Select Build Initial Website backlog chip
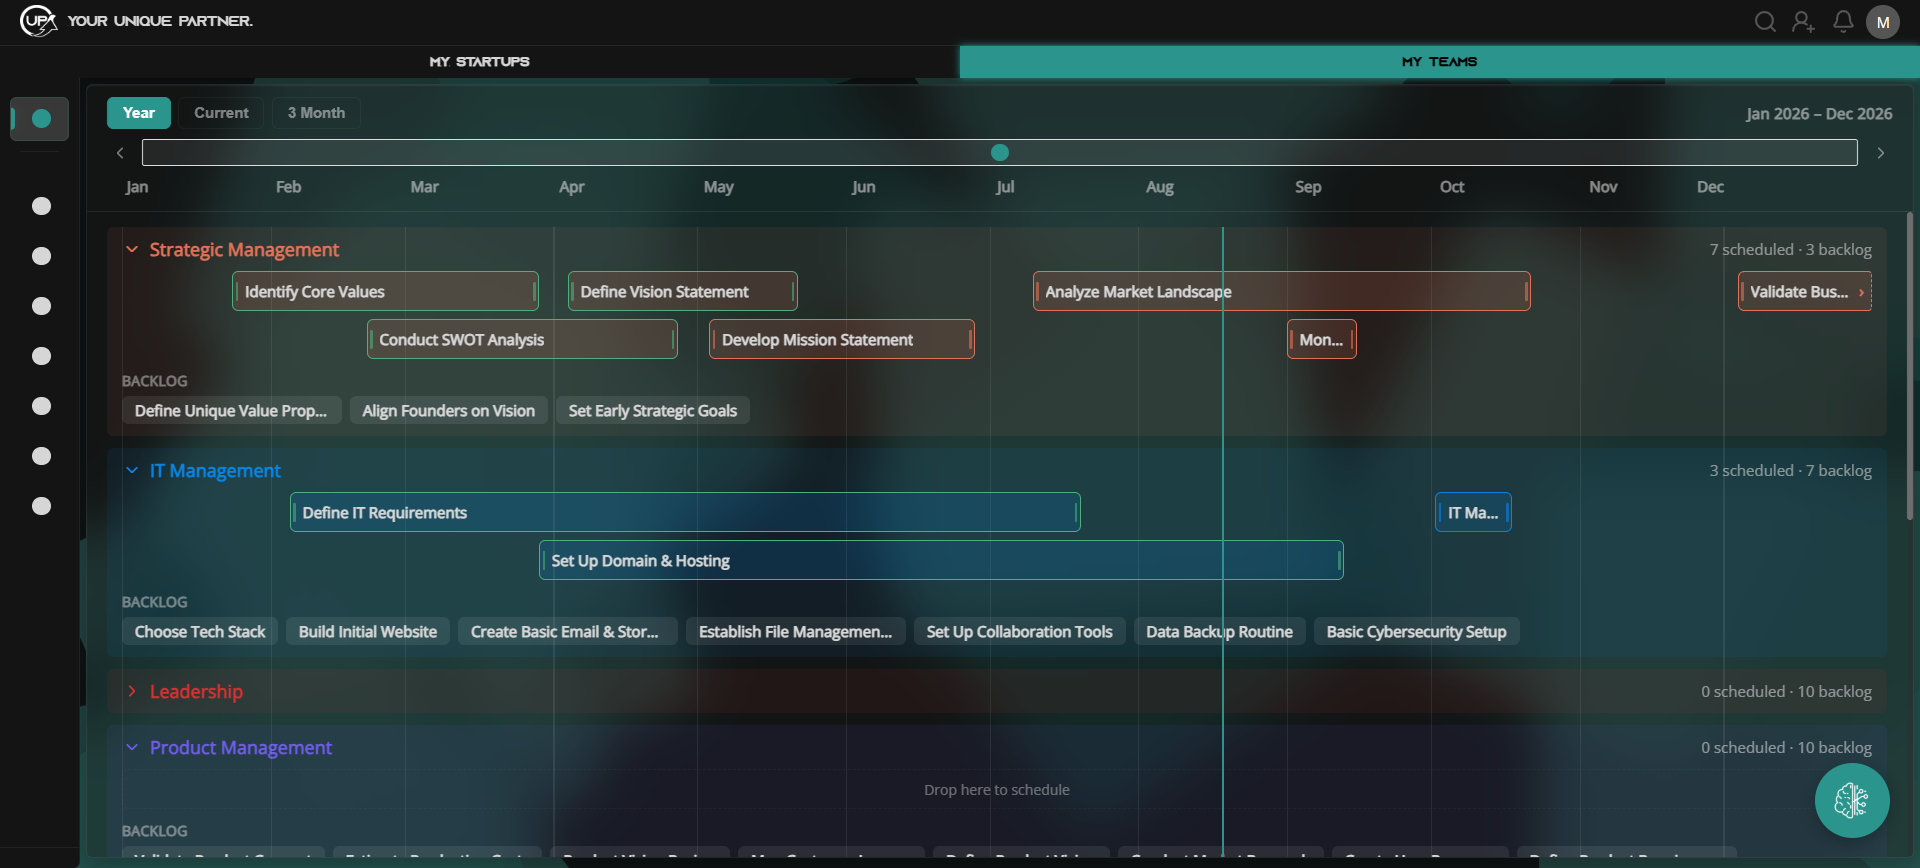Image resolution: width=1920 pixels, height=868 pixels. pos(368,632)
